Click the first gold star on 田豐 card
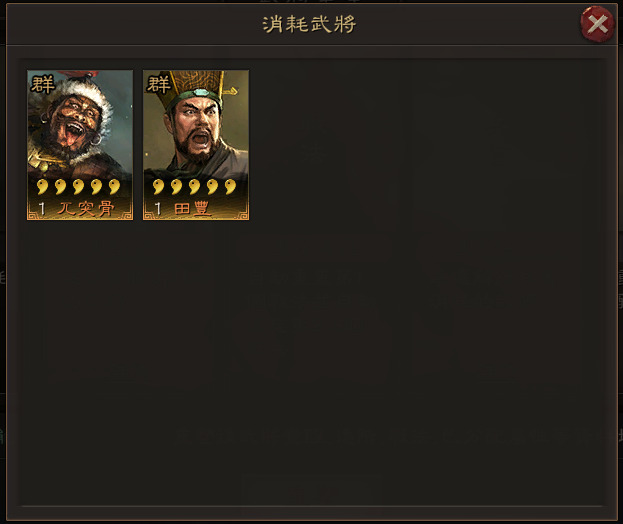The height and width of the screenshot is (524, 623). tap(158, 186)
